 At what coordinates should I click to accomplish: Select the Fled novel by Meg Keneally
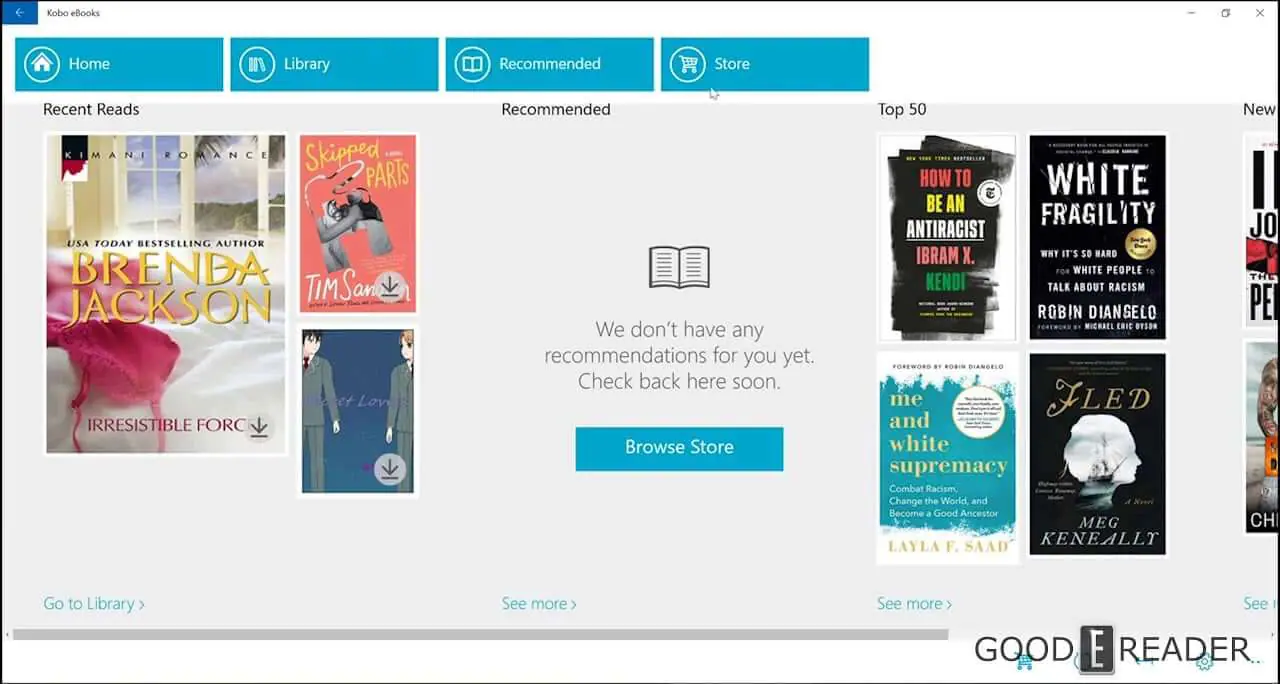(x=1098, y=454)
